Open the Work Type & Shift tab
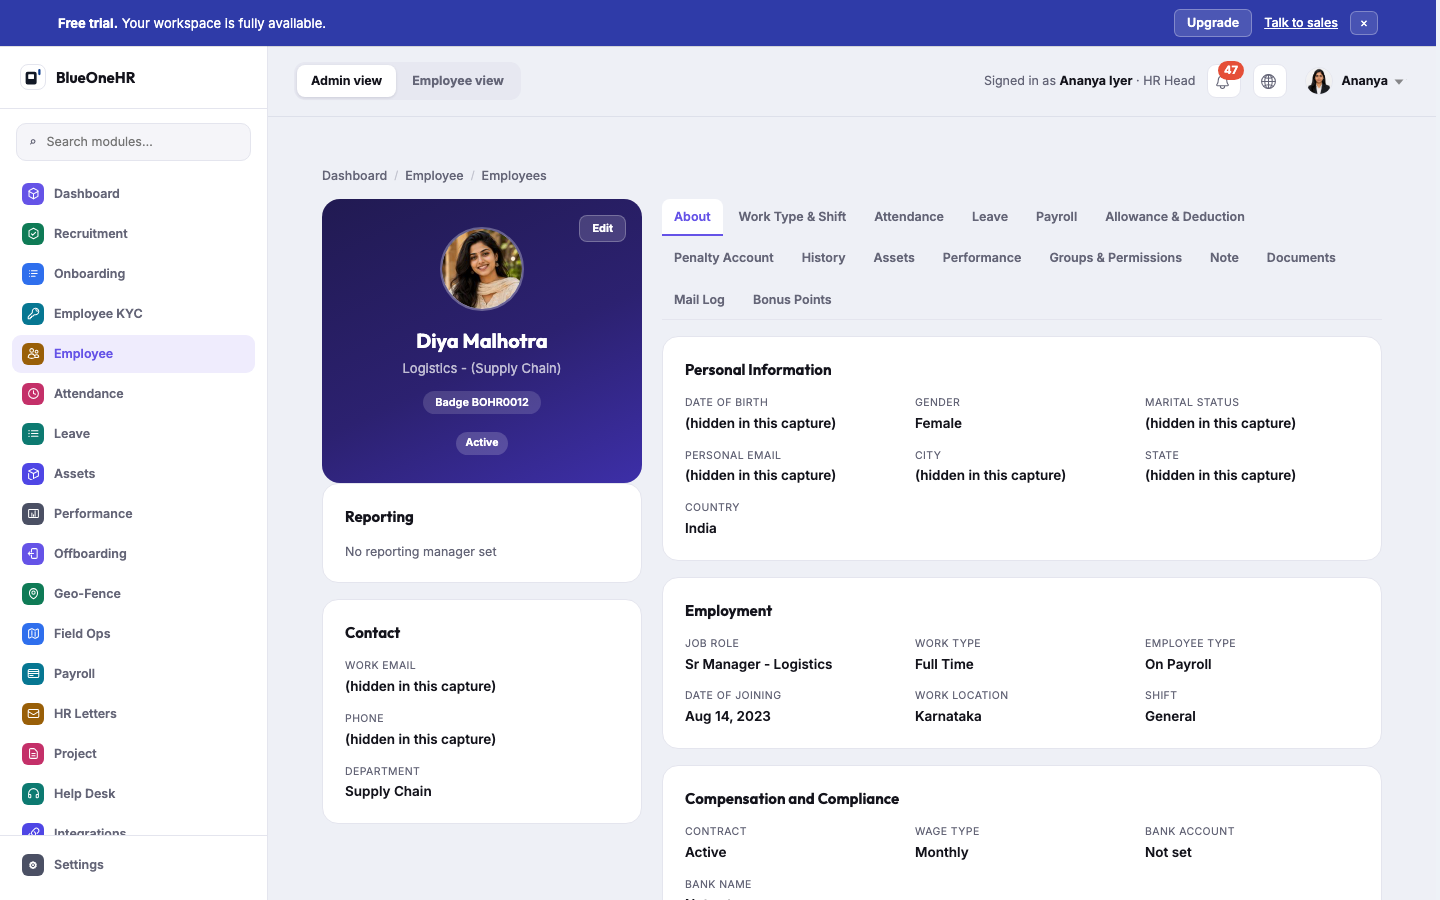Viewport: 1440px width, 900px height. tap(792, 217)
